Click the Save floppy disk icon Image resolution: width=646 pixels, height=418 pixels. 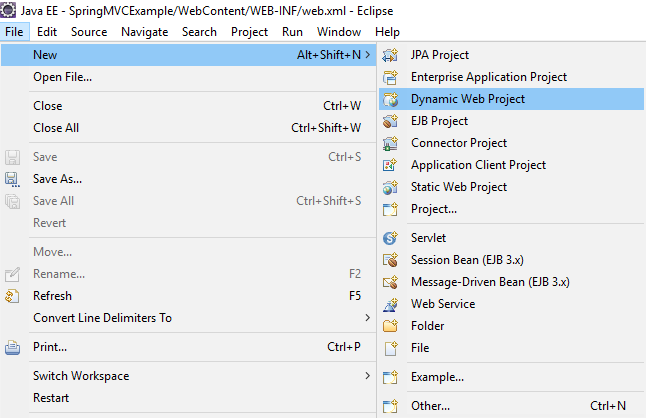(12, 157)
